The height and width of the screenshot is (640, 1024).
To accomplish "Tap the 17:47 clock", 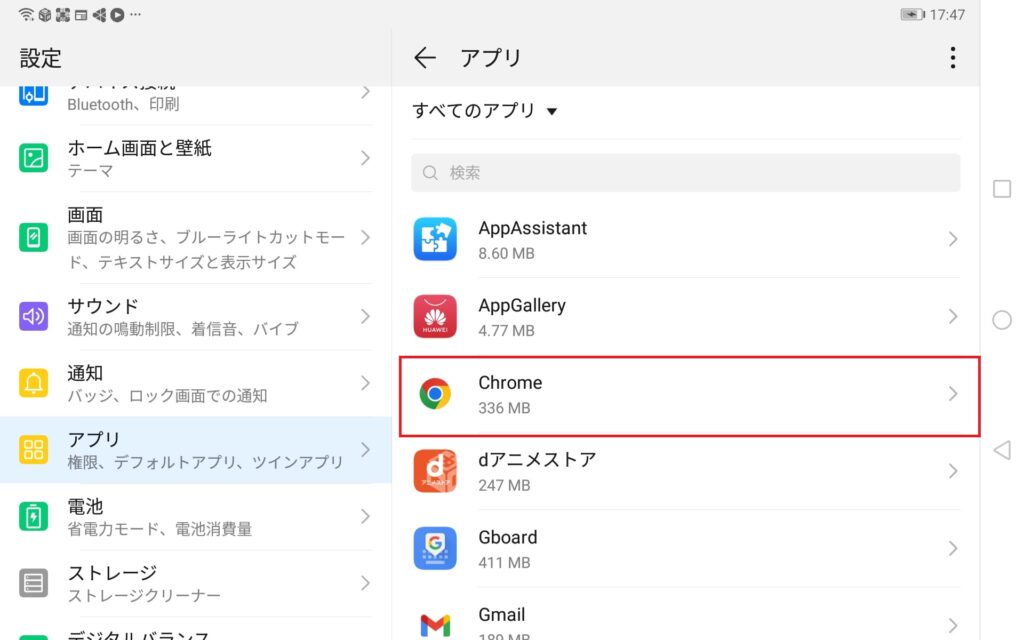I will pyautogui.click(x=947, y=14).
